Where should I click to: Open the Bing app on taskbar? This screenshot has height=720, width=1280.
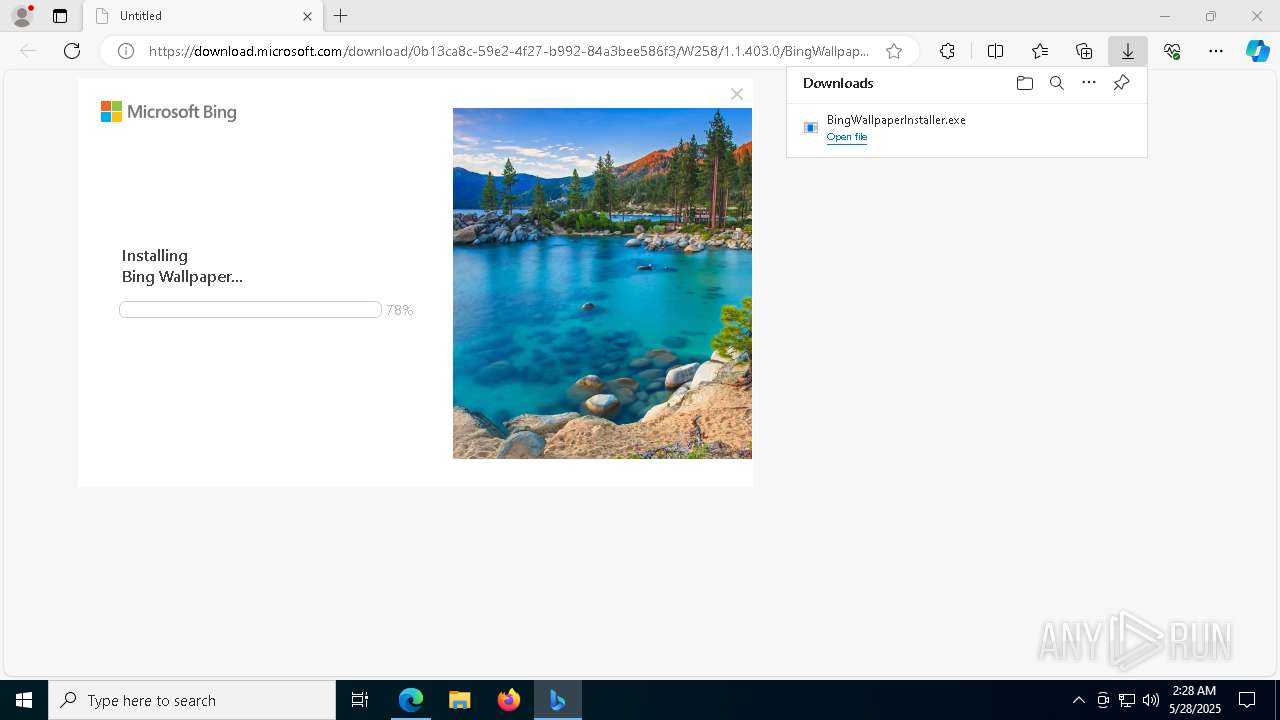[x=558, y=700]
